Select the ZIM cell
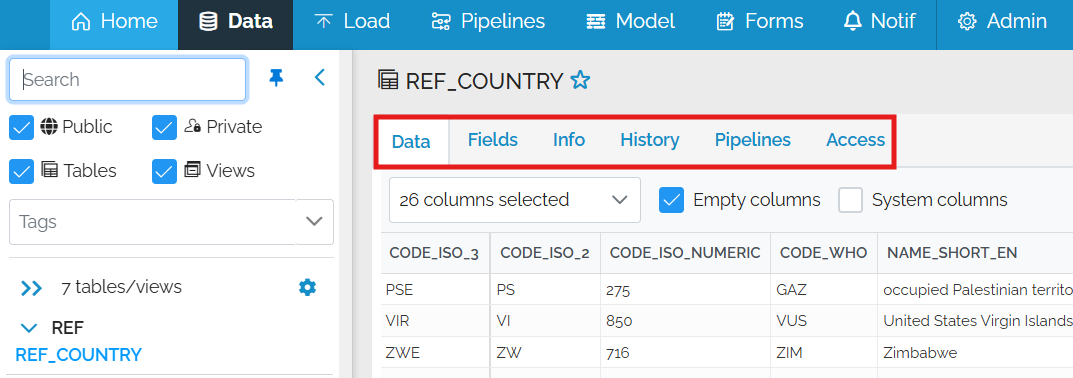The image size is (1073, 378). click(824, 353)
